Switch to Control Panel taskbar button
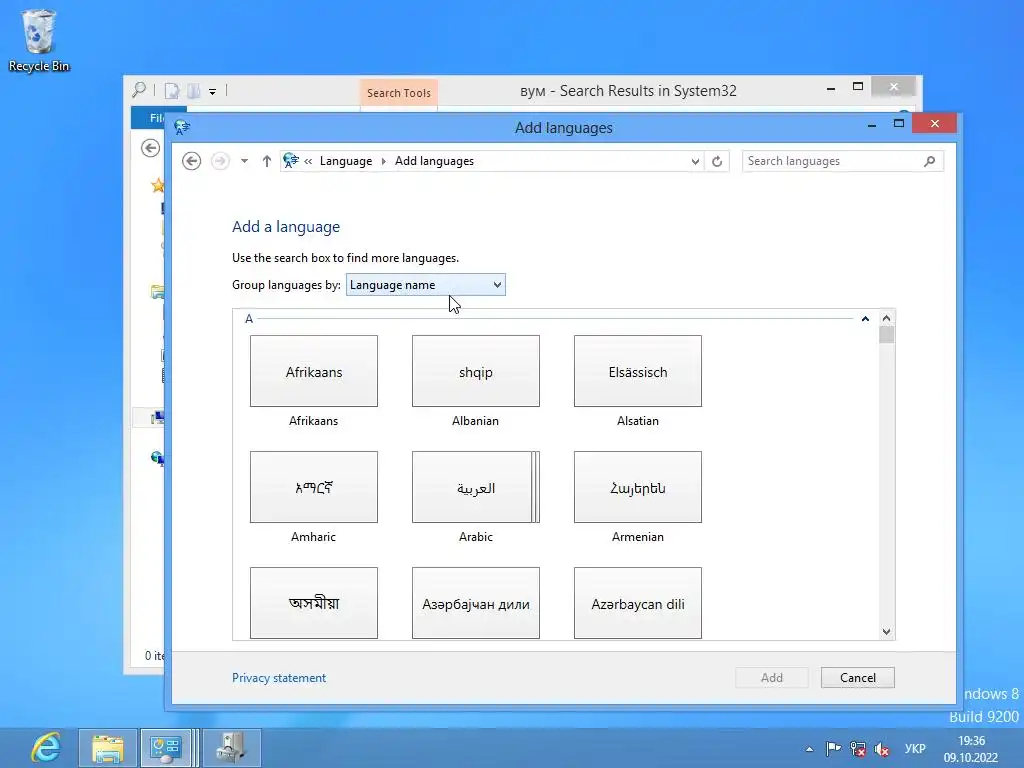This screenshot has height=768, width=1024. coord(166,748)
